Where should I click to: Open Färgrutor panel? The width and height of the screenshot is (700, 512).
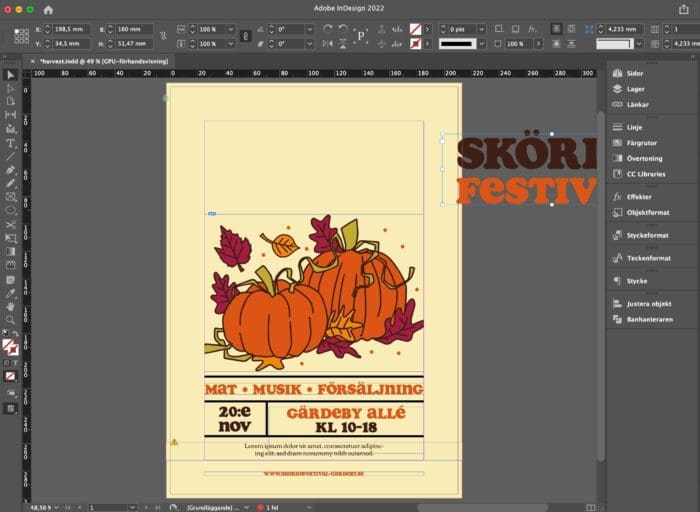pos(642,143)
